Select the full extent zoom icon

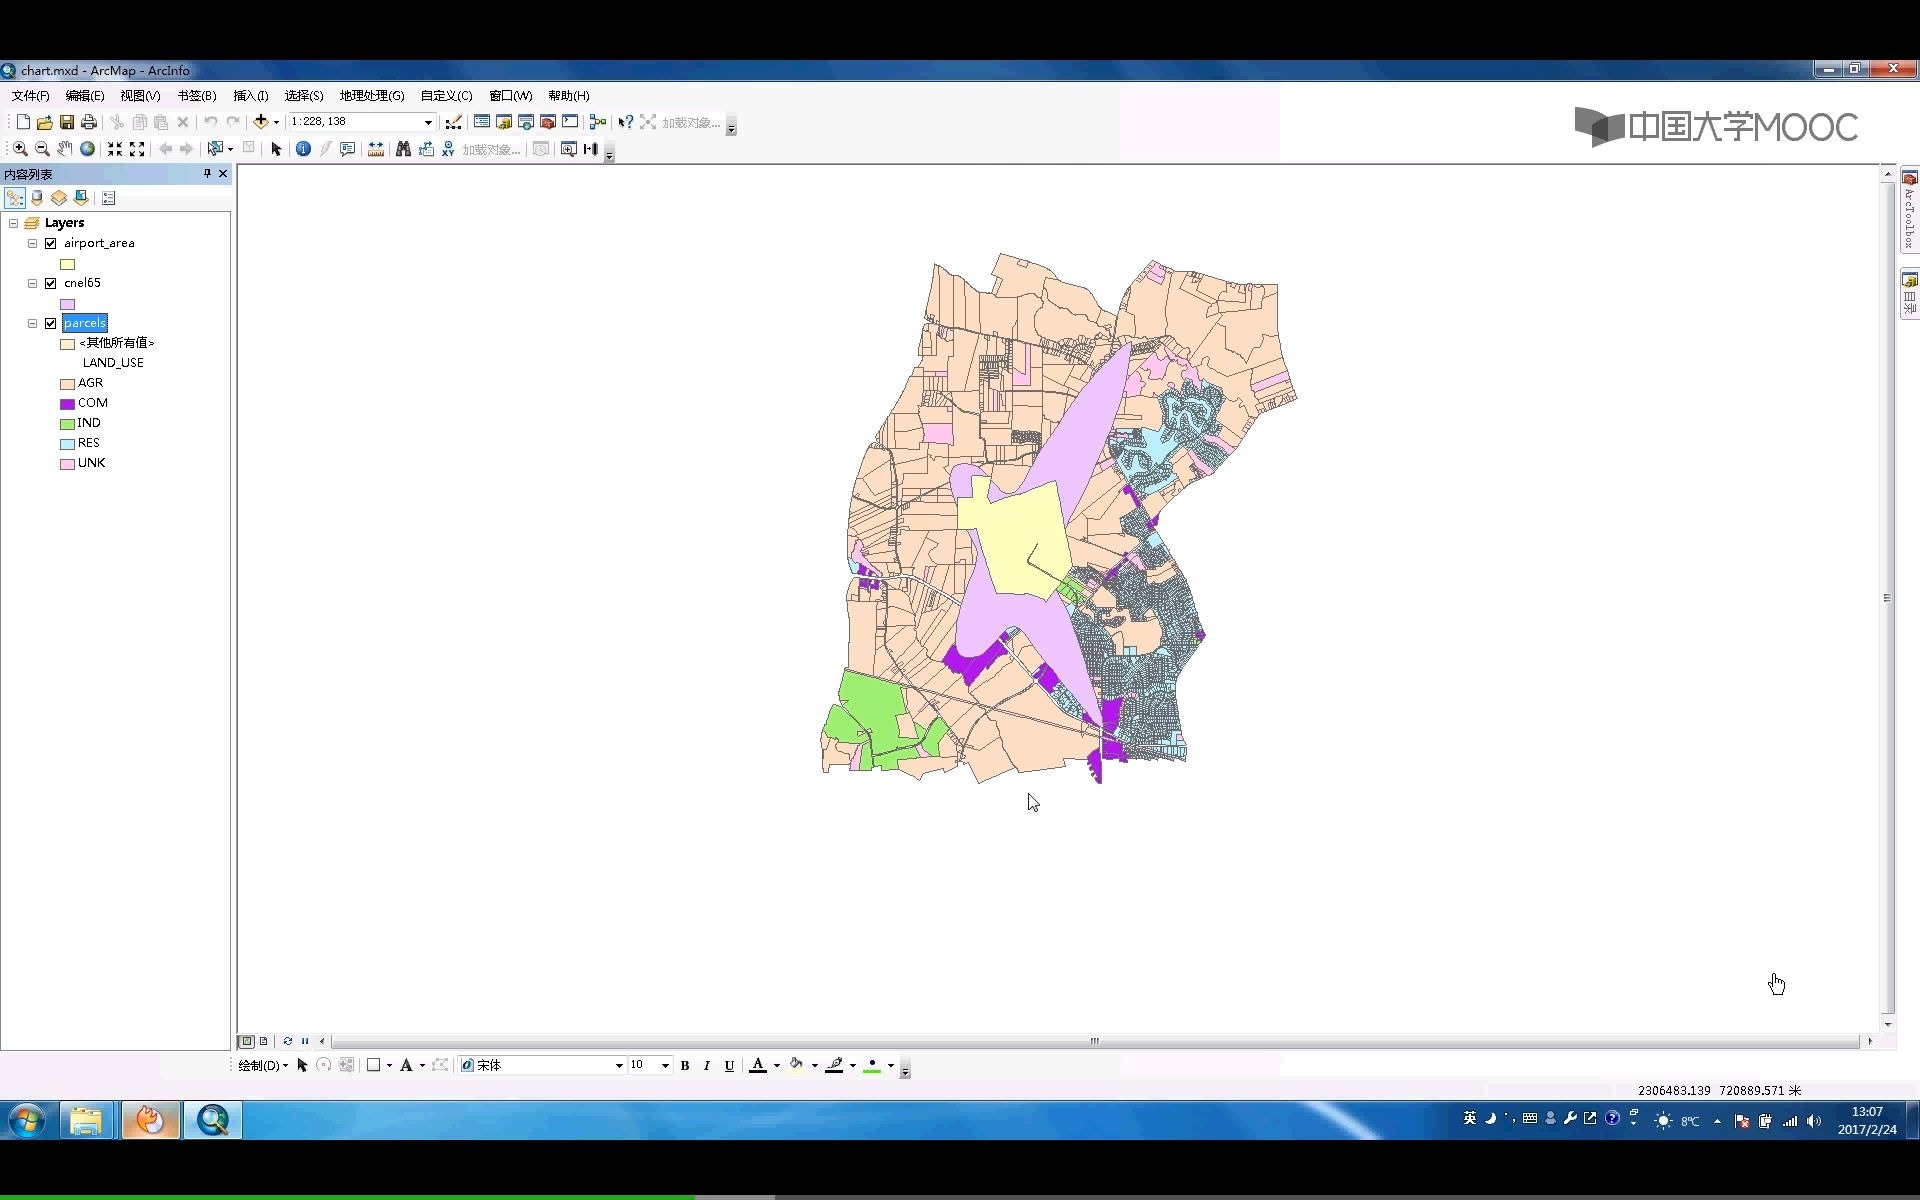coord(88,148)
